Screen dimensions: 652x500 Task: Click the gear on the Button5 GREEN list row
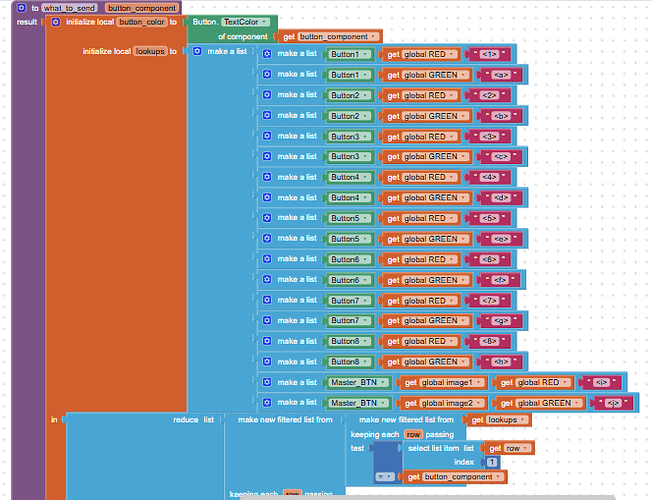coord(267,239)
